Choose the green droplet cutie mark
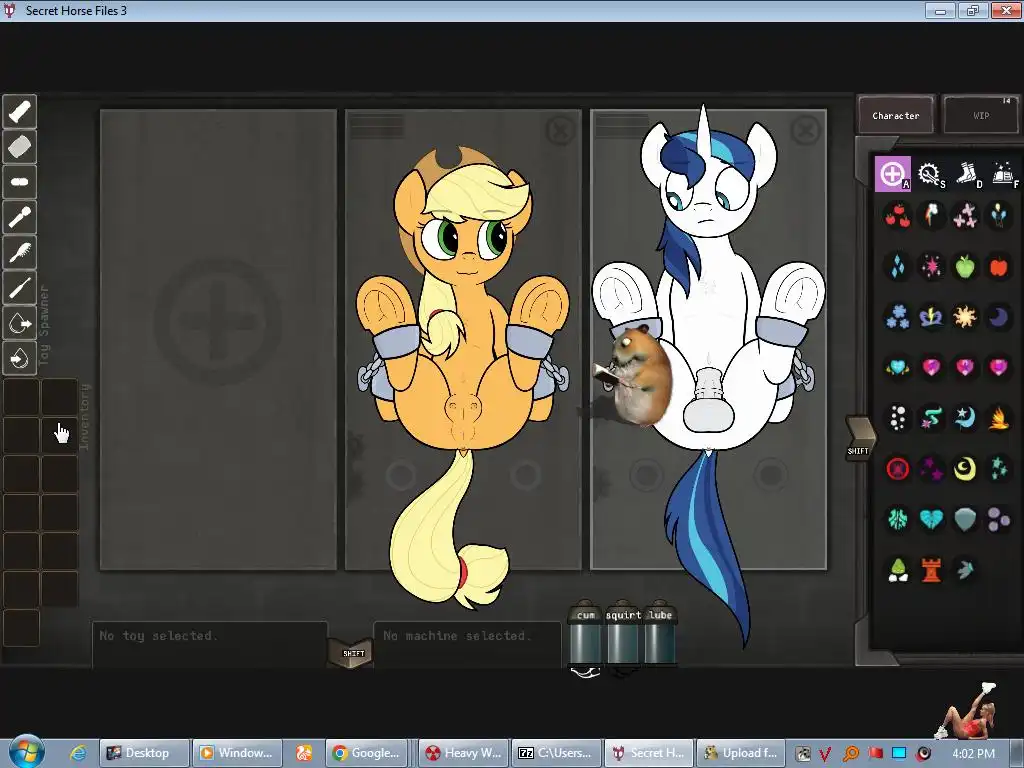This screenshot has width=1024, height=768. click(898, 569)
